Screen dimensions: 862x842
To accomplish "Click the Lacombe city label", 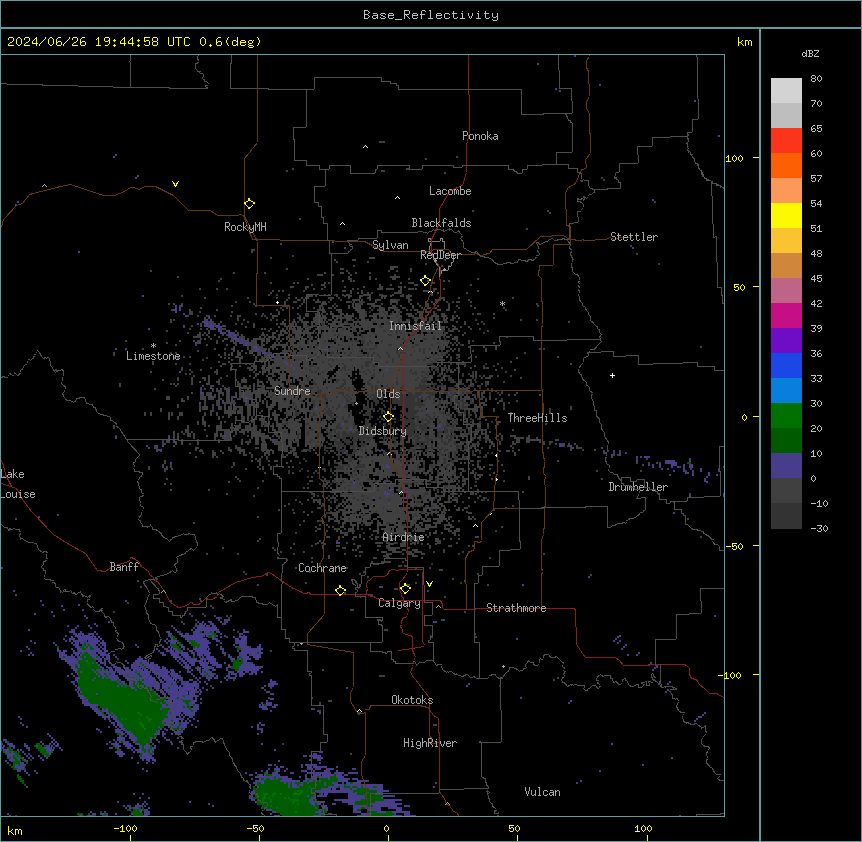I will [x=450, y=191].
